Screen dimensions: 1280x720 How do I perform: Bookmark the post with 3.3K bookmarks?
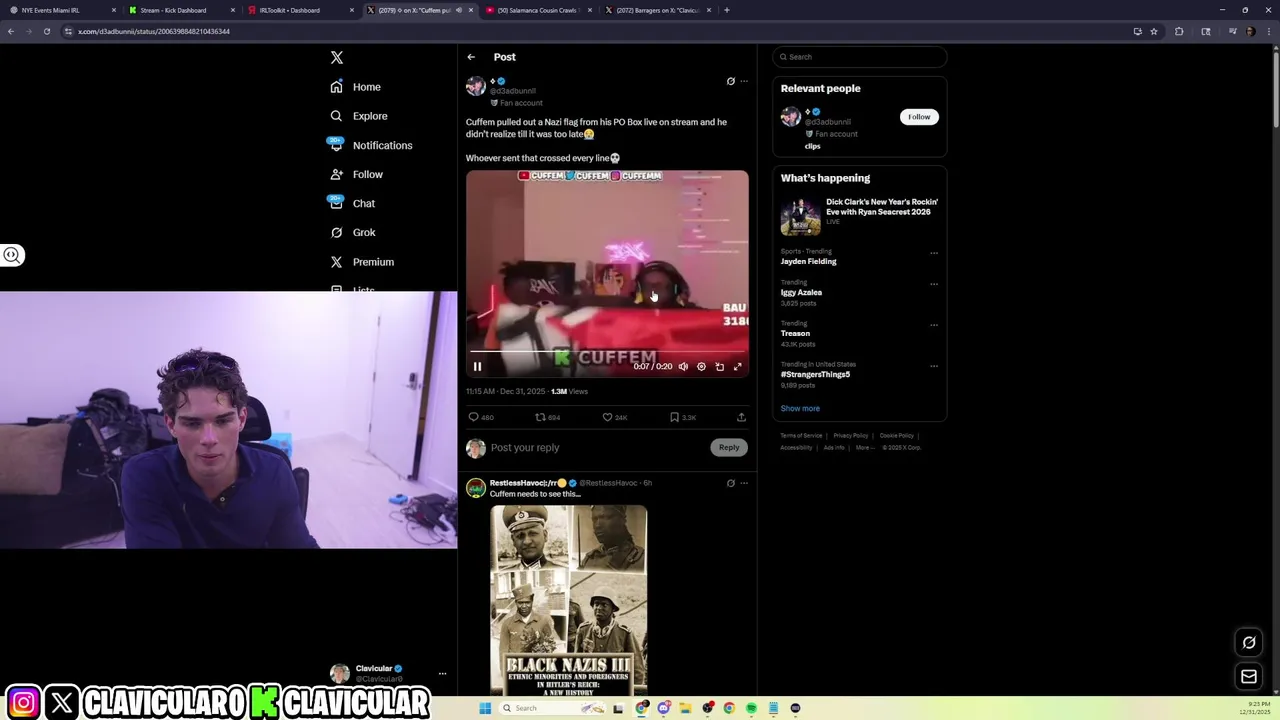click(x=683, y=417)
